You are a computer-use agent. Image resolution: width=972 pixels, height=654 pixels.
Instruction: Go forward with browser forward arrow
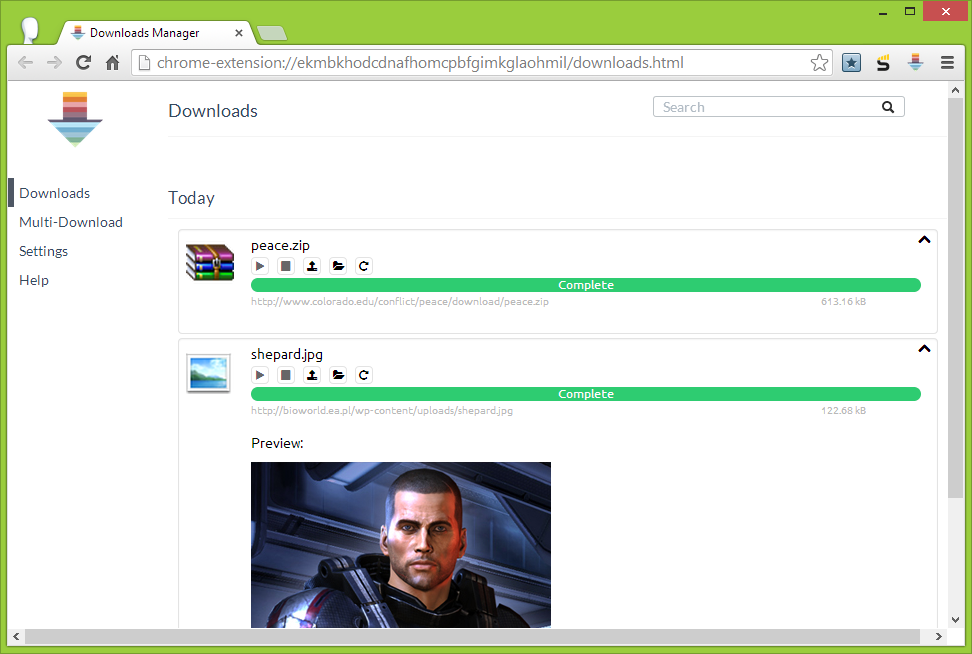pyautogui.click(x=55, y=63)
